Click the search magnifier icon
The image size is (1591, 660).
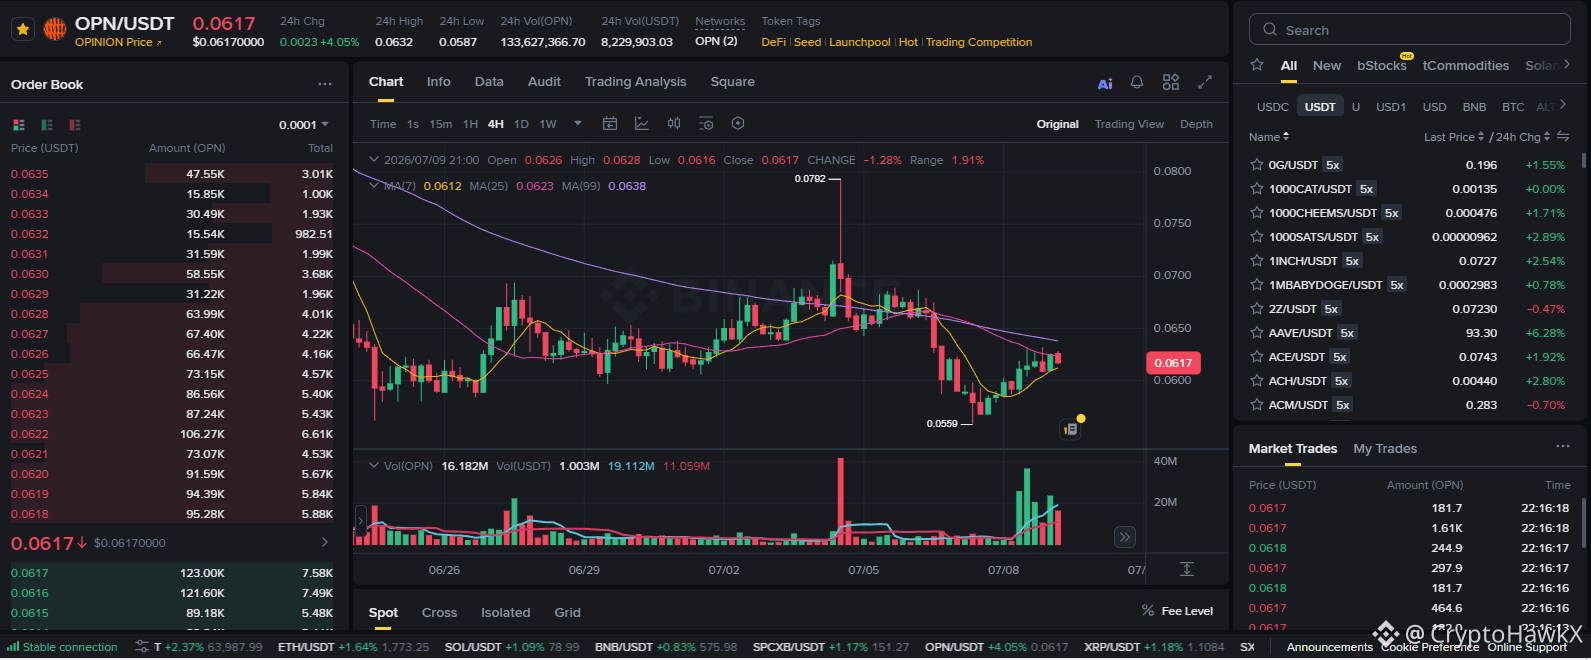click(1270, 30)
